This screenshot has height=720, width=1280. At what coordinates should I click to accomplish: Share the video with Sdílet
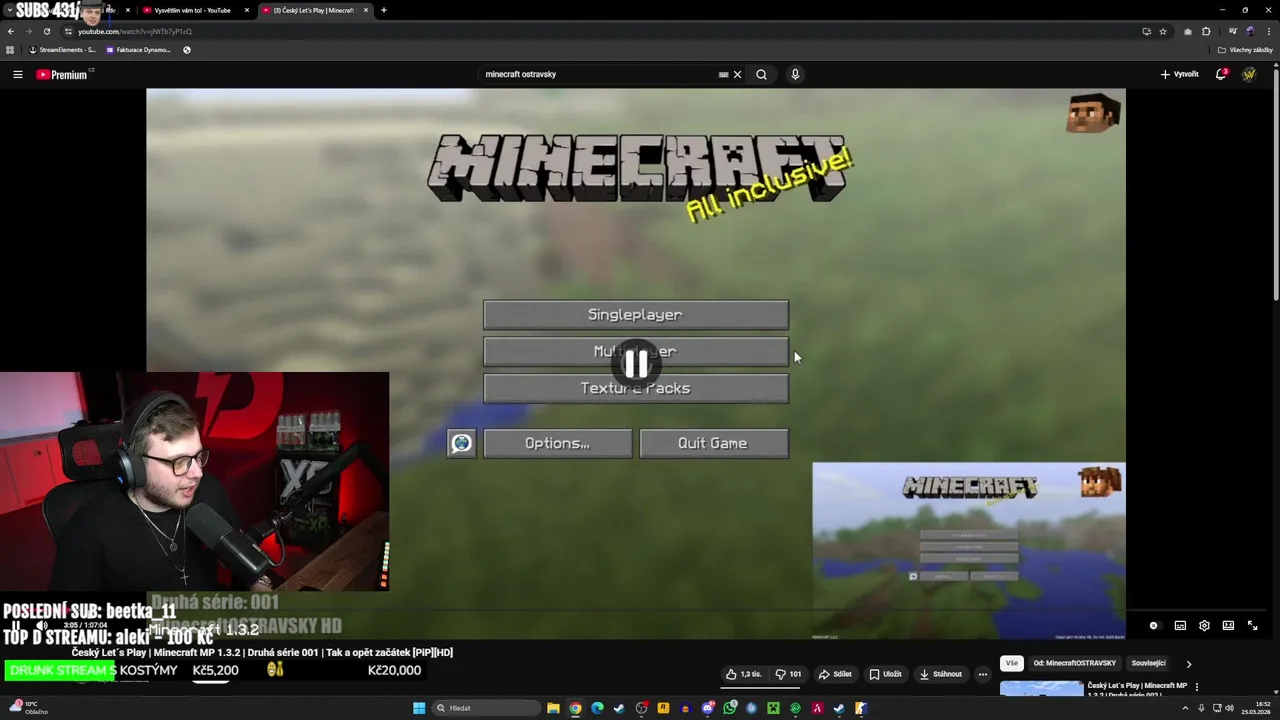point(835,674)
